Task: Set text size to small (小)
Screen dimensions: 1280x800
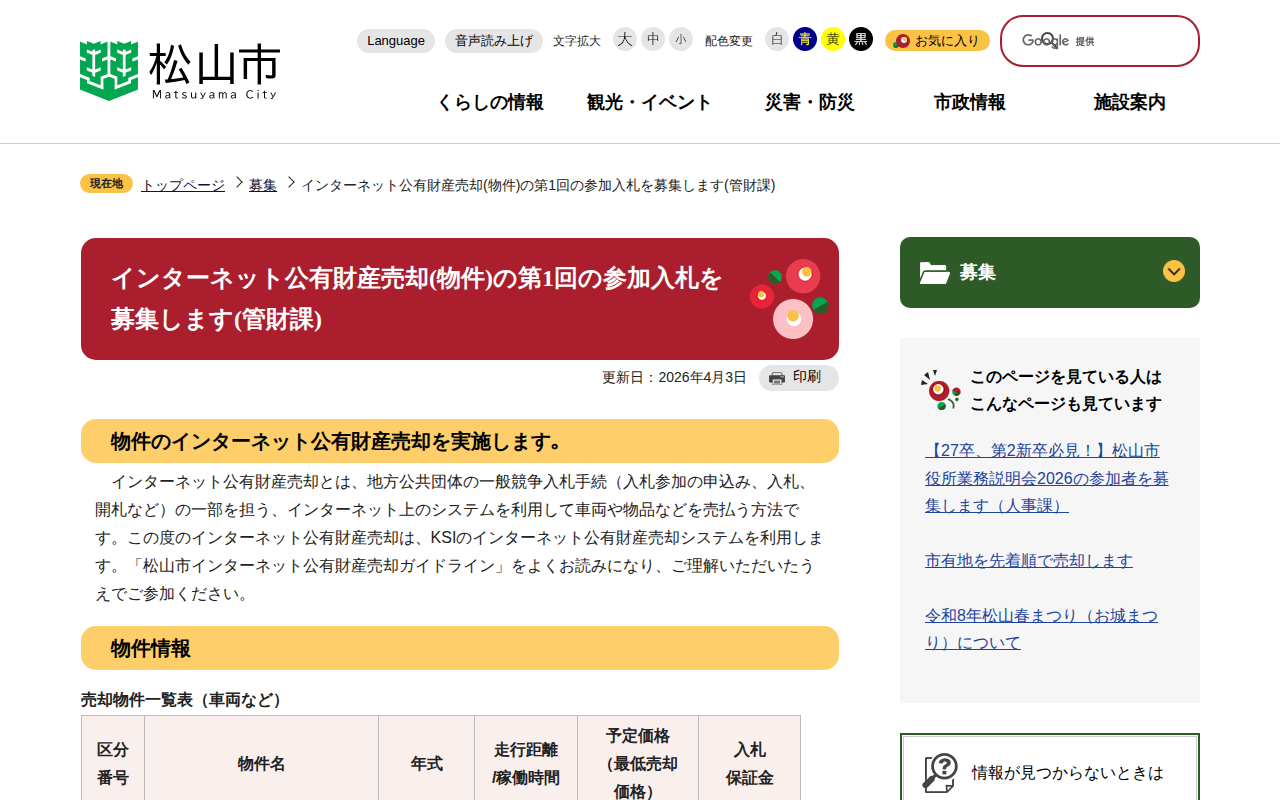Action: [681, 39]
